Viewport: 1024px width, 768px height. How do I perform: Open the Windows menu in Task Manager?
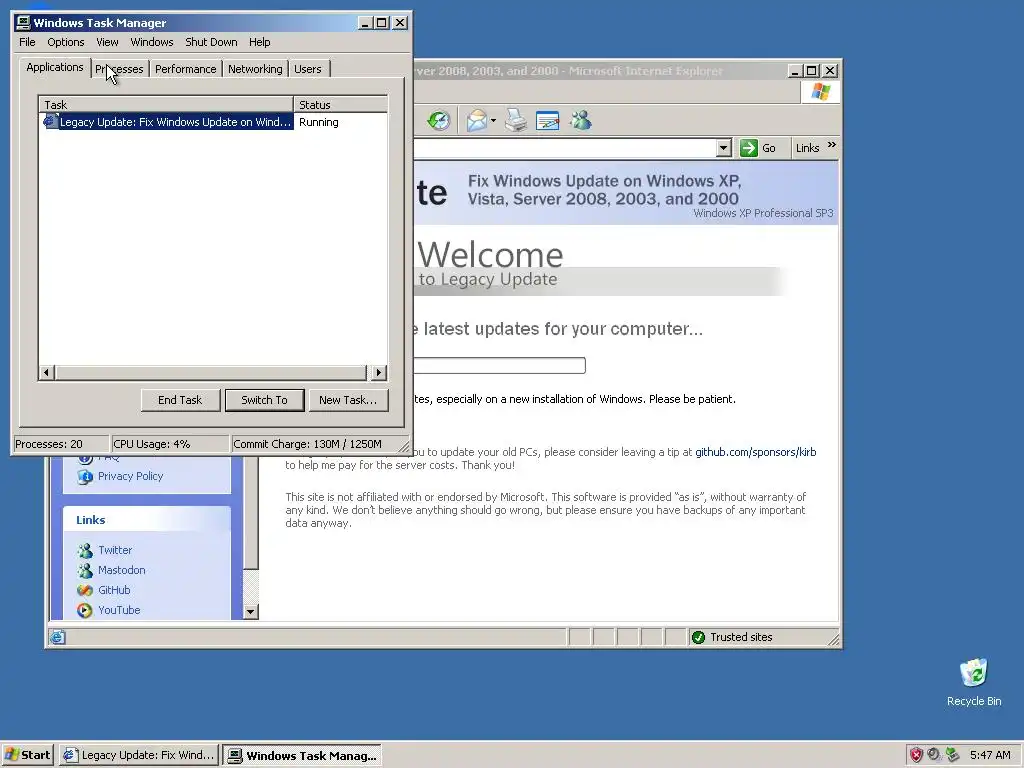tap(152, 42)
